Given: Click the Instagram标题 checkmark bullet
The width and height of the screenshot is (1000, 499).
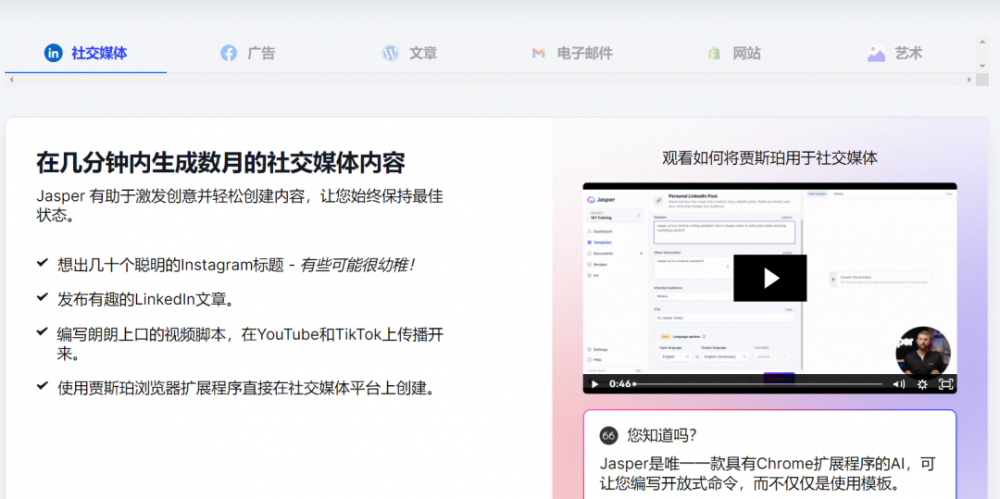Looking at the screenshot, I should 42,263.
